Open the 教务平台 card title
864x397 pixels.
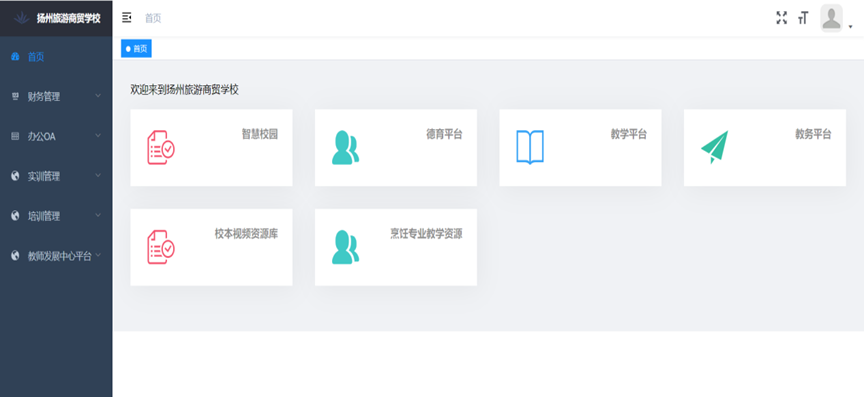[x=813, y=134]
